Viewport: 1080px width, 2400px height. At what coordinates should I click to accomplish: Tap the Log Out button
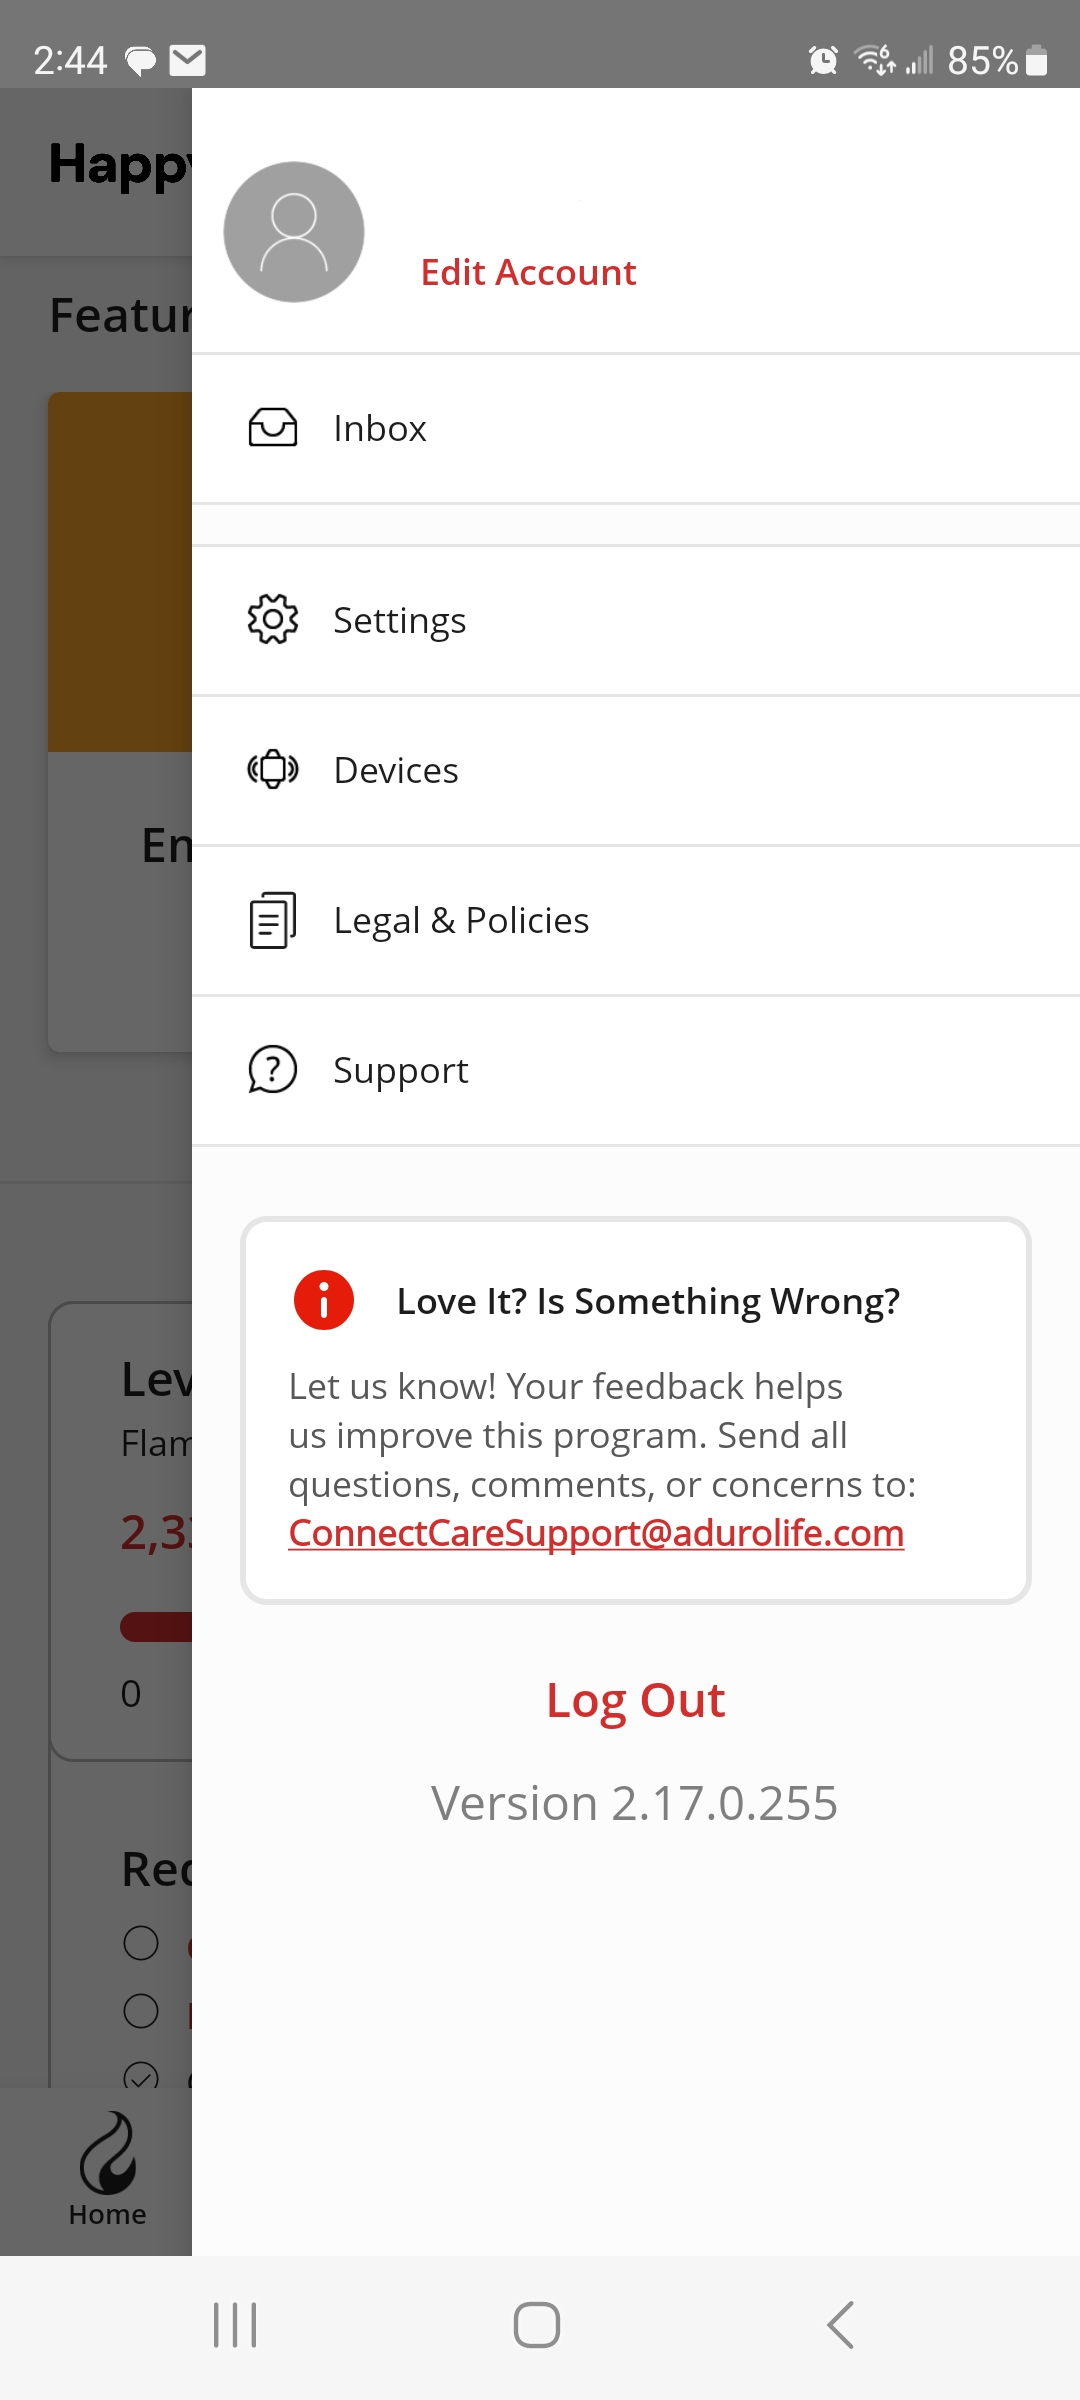636,1700
